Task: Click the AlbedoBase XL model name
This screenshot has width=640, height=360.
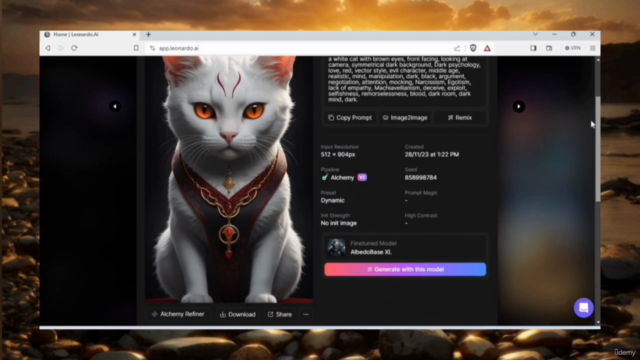Action: [x=371, y=252]
